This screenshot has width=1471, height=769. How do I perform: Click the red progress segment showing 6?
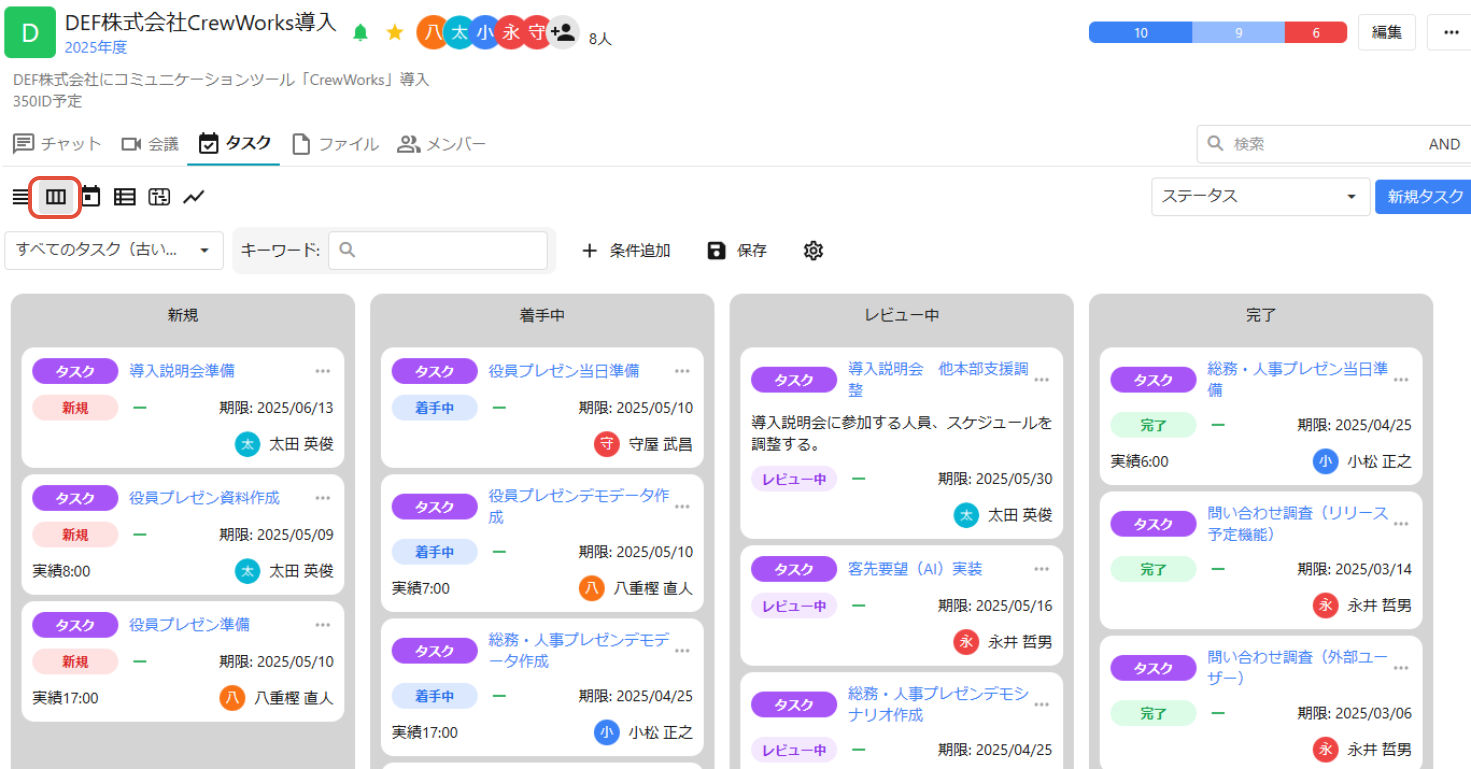point(1316,33)
